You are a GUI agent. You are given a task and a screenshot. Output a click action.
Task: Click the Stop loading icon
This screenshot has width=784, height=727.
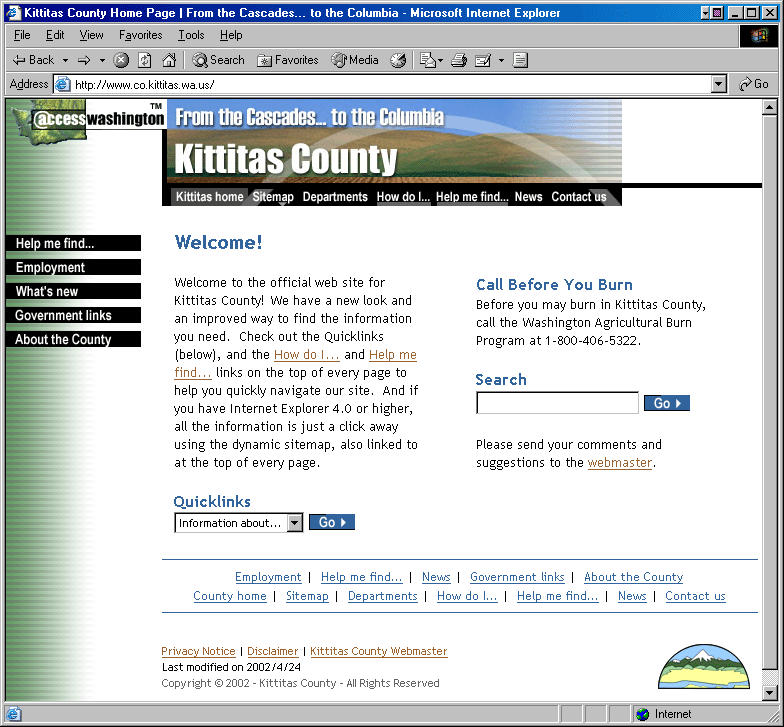[x=120, y=60]
